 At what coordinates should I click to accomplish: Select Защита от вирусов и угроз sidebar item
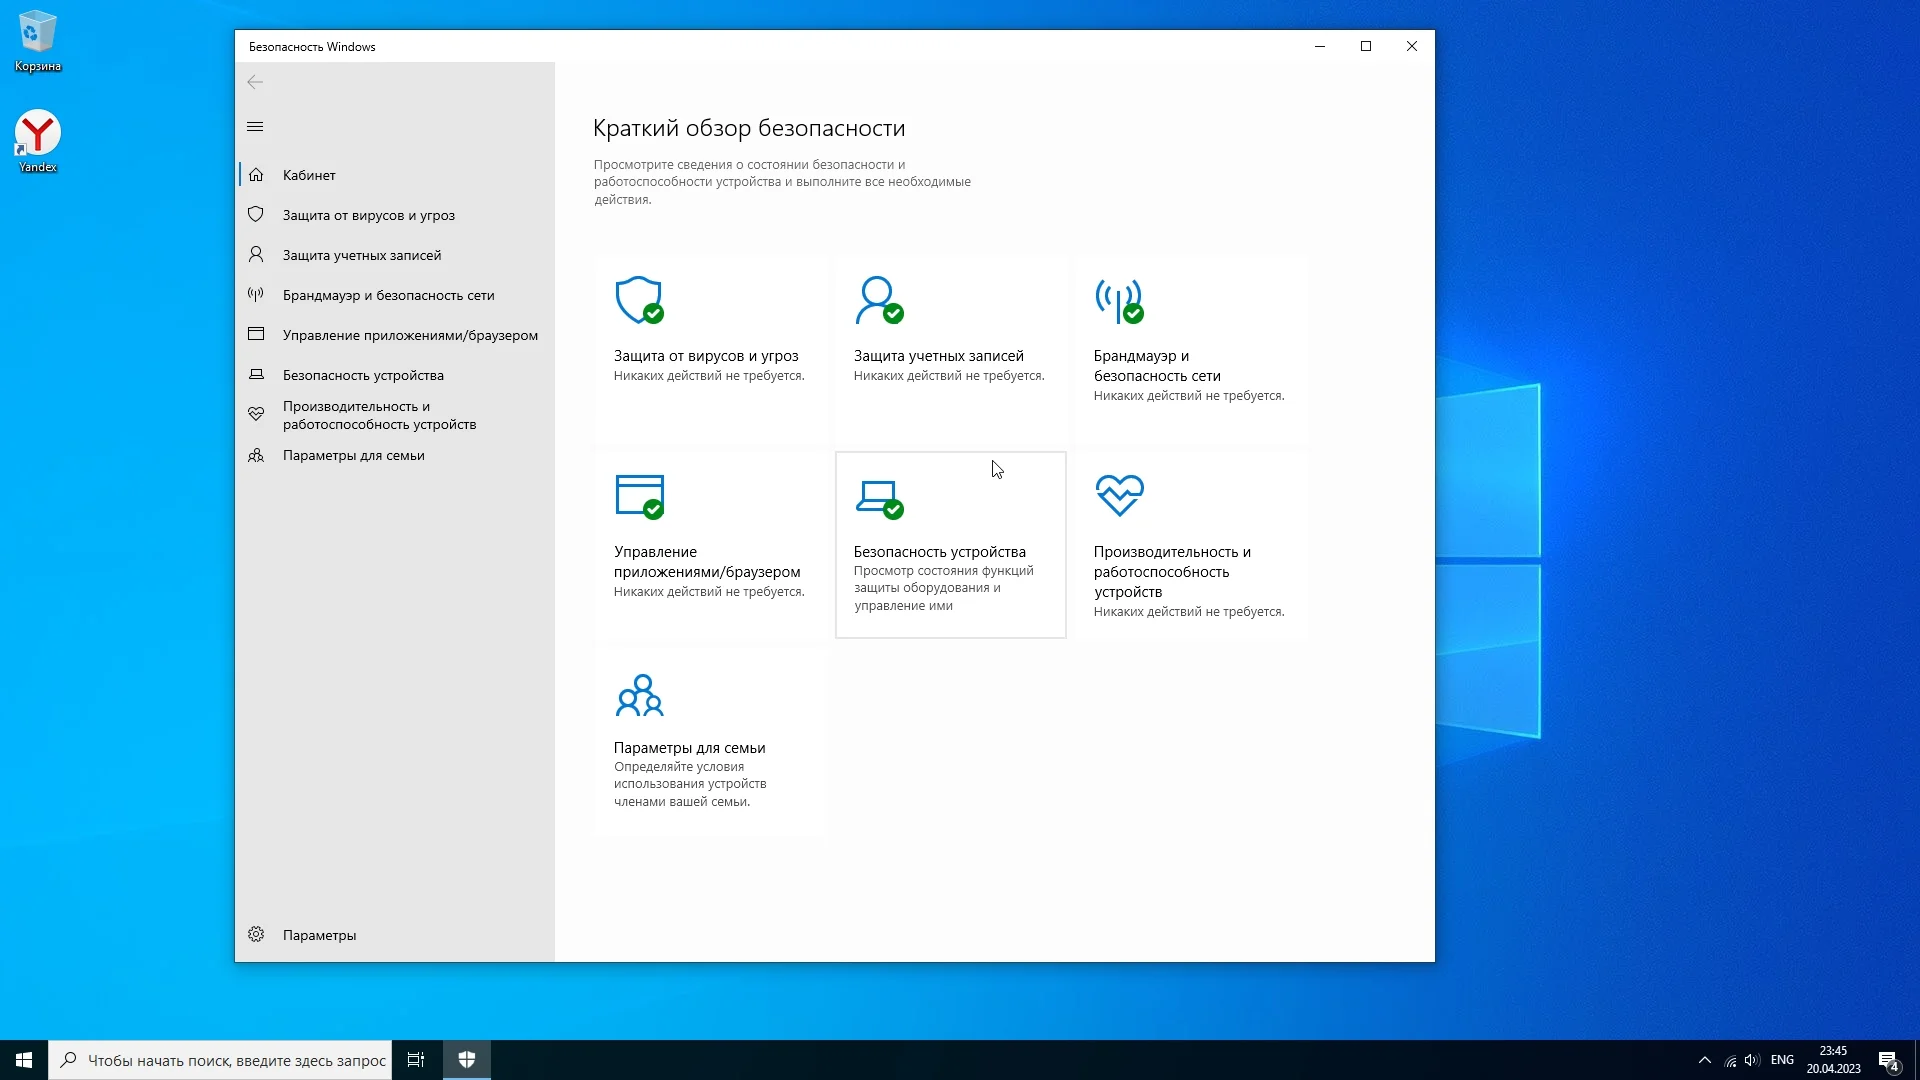pos(368,215)
